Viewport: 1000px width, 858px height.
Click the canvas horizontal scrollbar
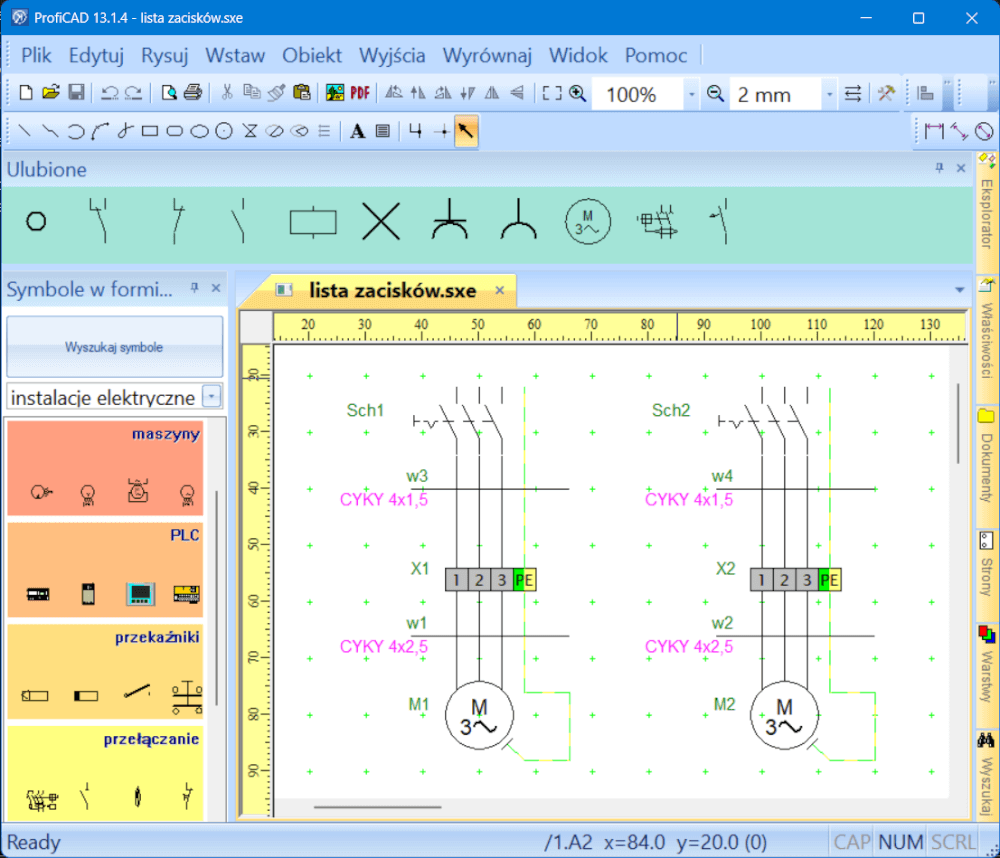(377, 807)
